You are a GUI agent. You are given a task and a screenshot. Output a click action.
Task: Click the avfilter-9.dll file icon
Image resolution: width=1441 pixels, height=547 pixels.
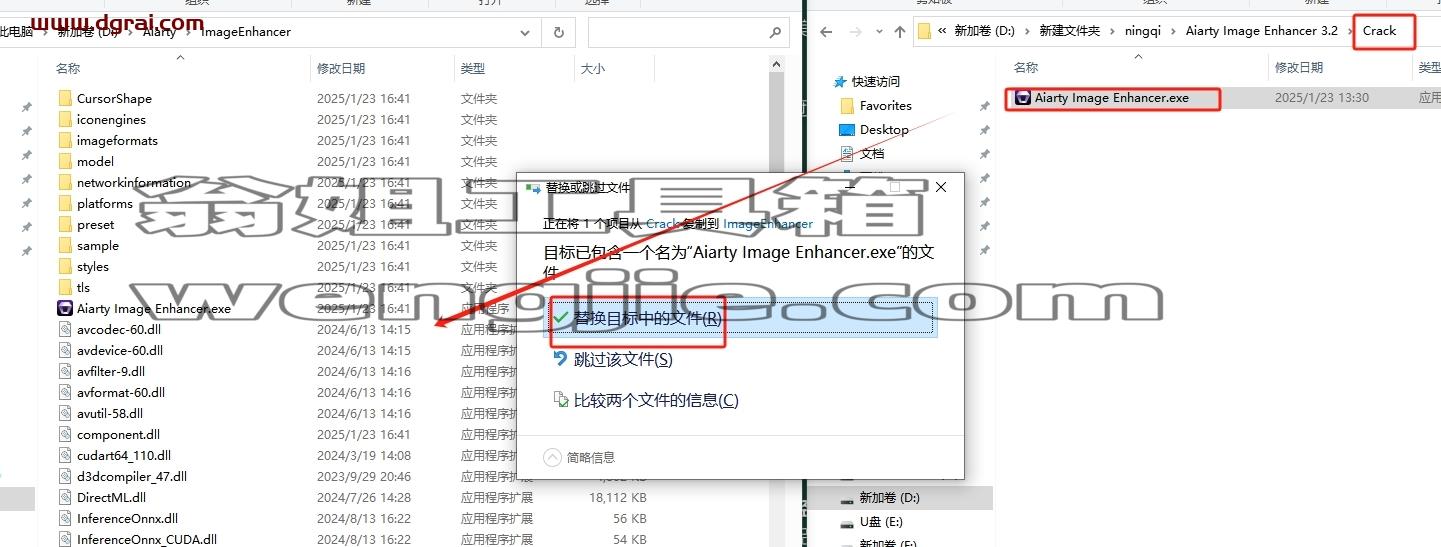coord(65,371)
